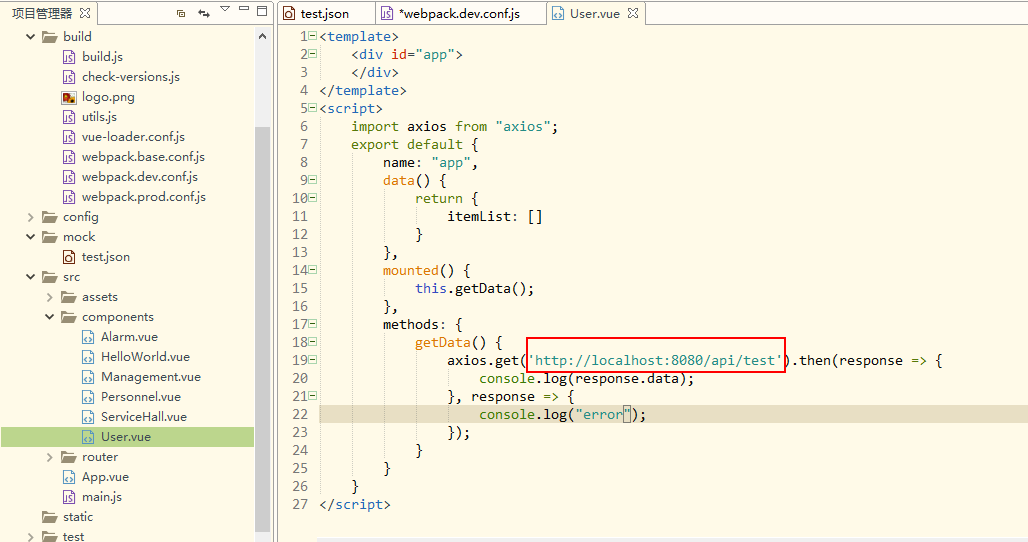Collapse the build folder

click(30, 37)
